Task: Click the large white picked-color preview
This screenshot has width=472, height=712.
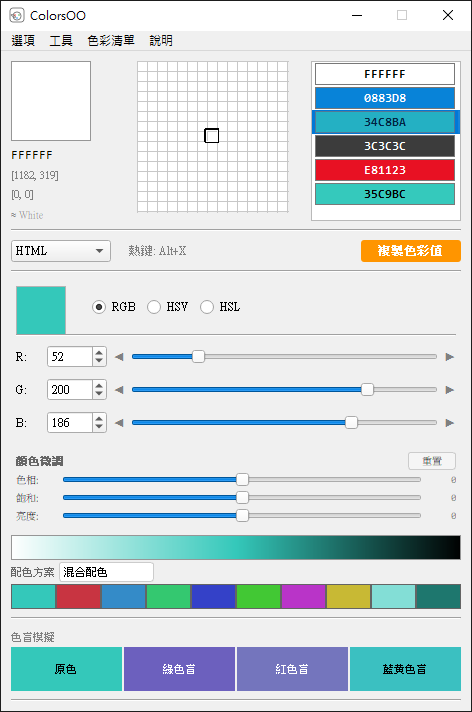Action: (51, 101)
